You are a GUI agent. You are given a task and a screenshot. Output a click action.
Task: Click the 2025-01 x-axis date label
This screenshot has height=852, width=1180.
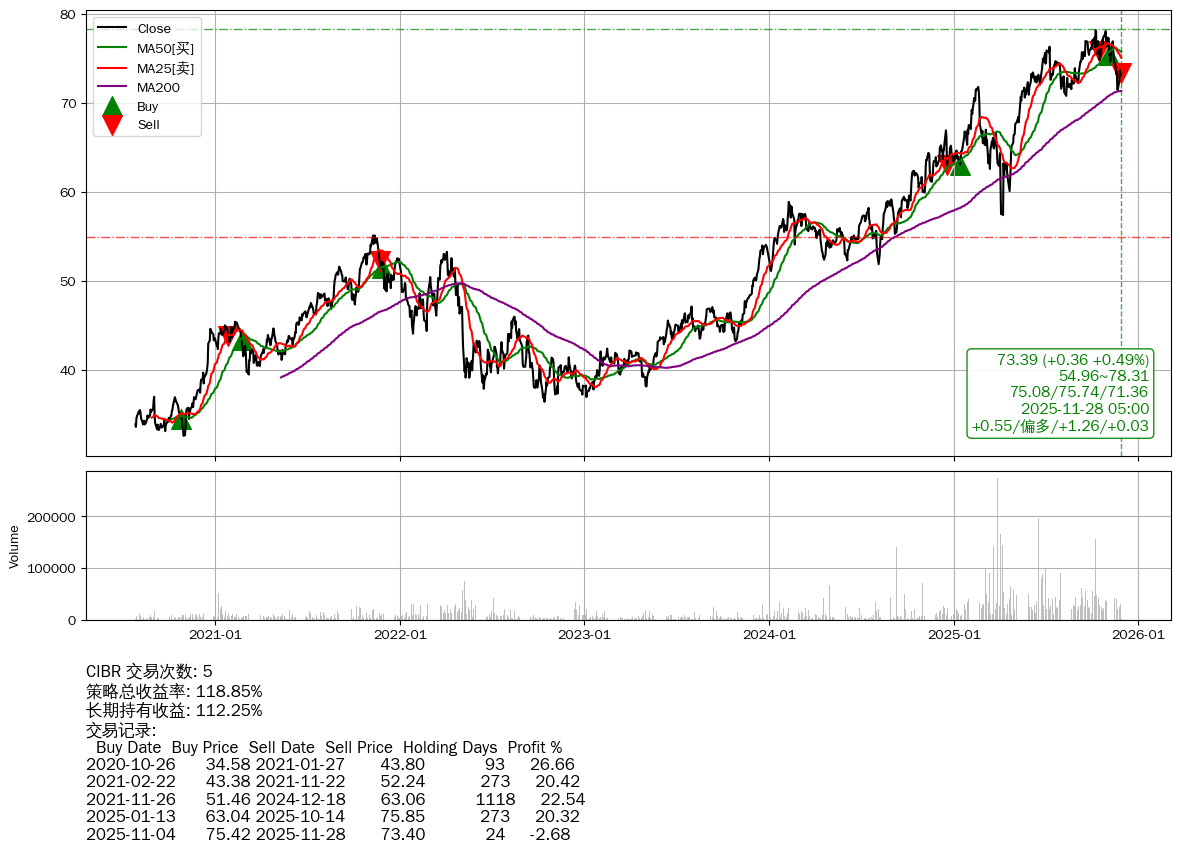pyautogui.click(x=954, y=634)
